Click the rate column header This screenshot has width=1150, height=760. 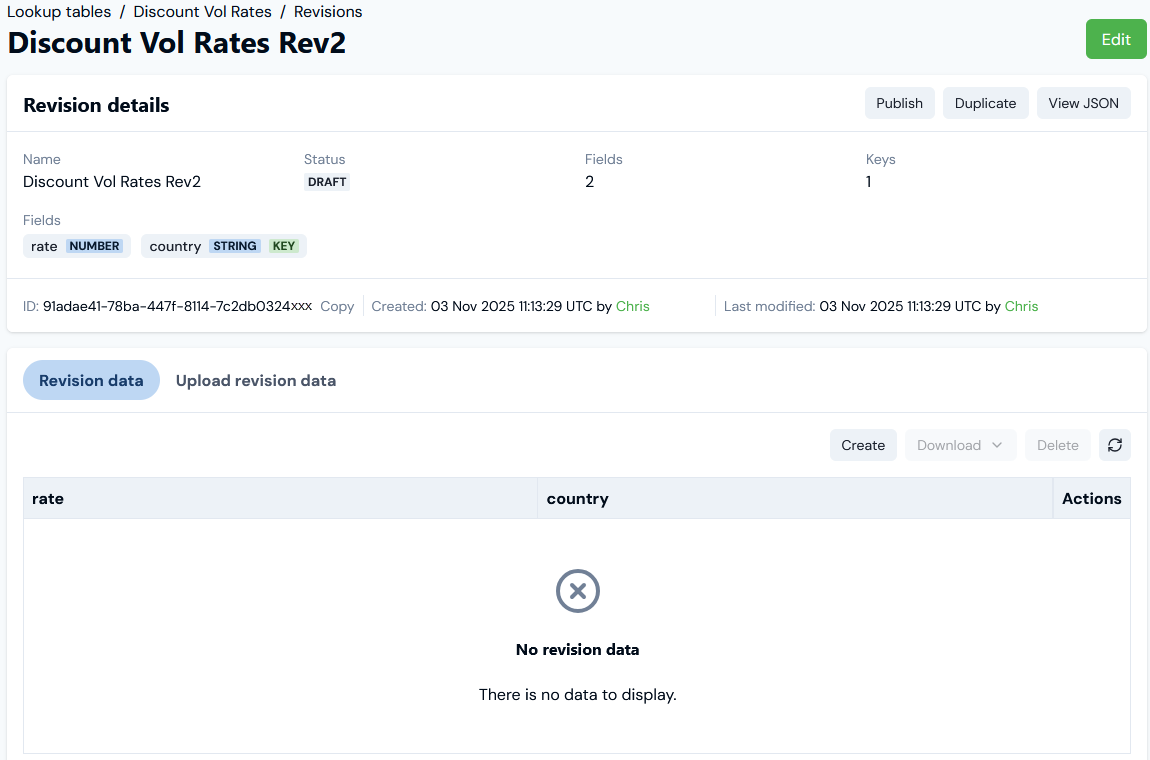[x=48, y=498]
